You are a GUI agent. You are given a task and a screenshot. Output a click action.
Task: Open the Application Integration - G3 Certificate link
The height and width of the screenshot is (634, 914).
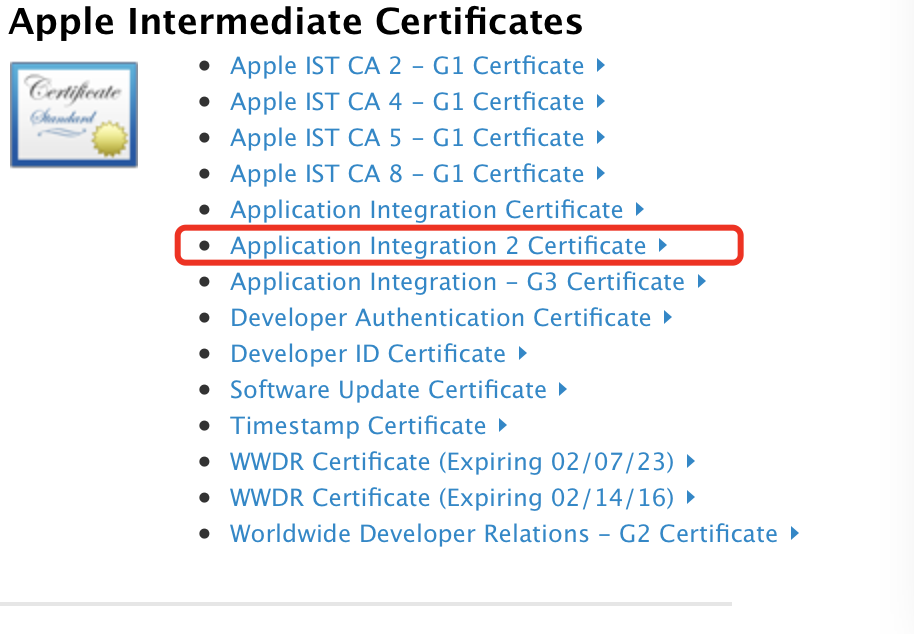coord(457,282)
